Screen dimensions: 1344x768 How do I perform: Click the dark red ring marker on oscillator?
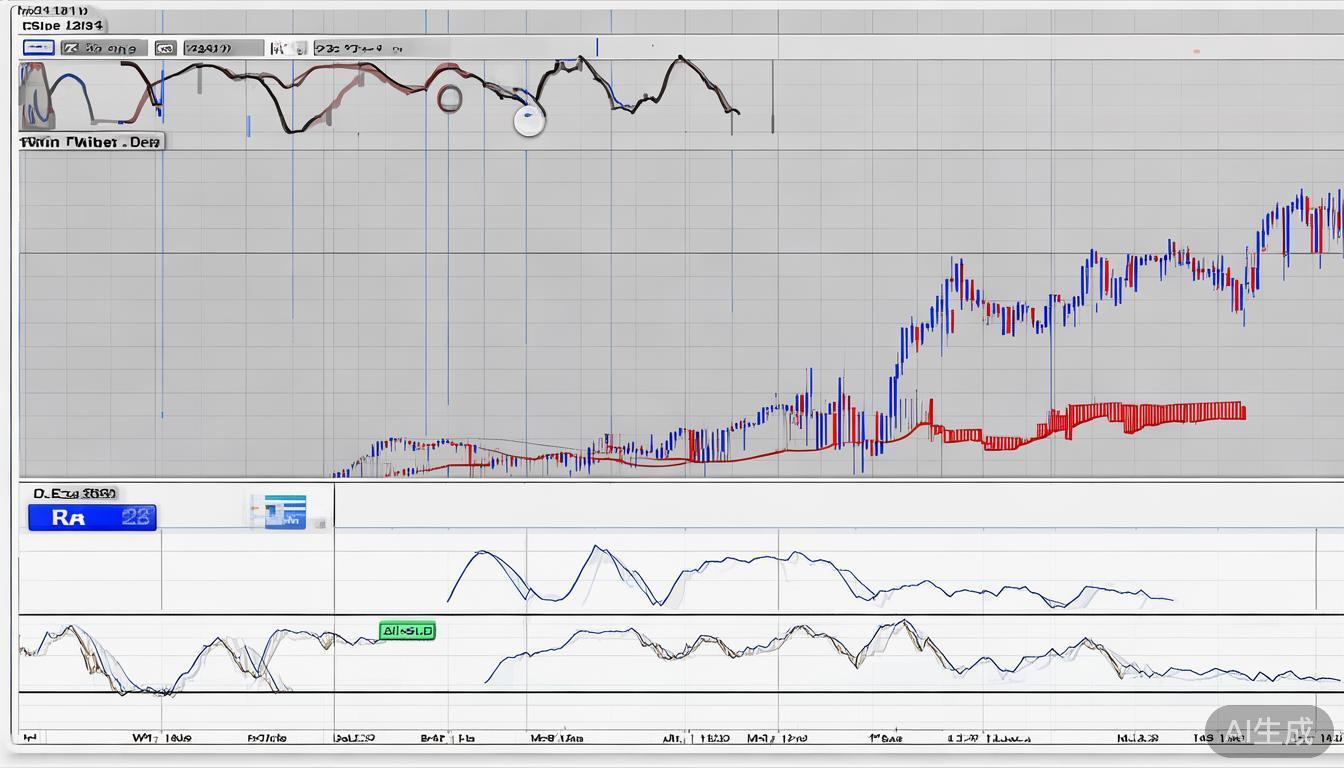[x=449, y=98]
